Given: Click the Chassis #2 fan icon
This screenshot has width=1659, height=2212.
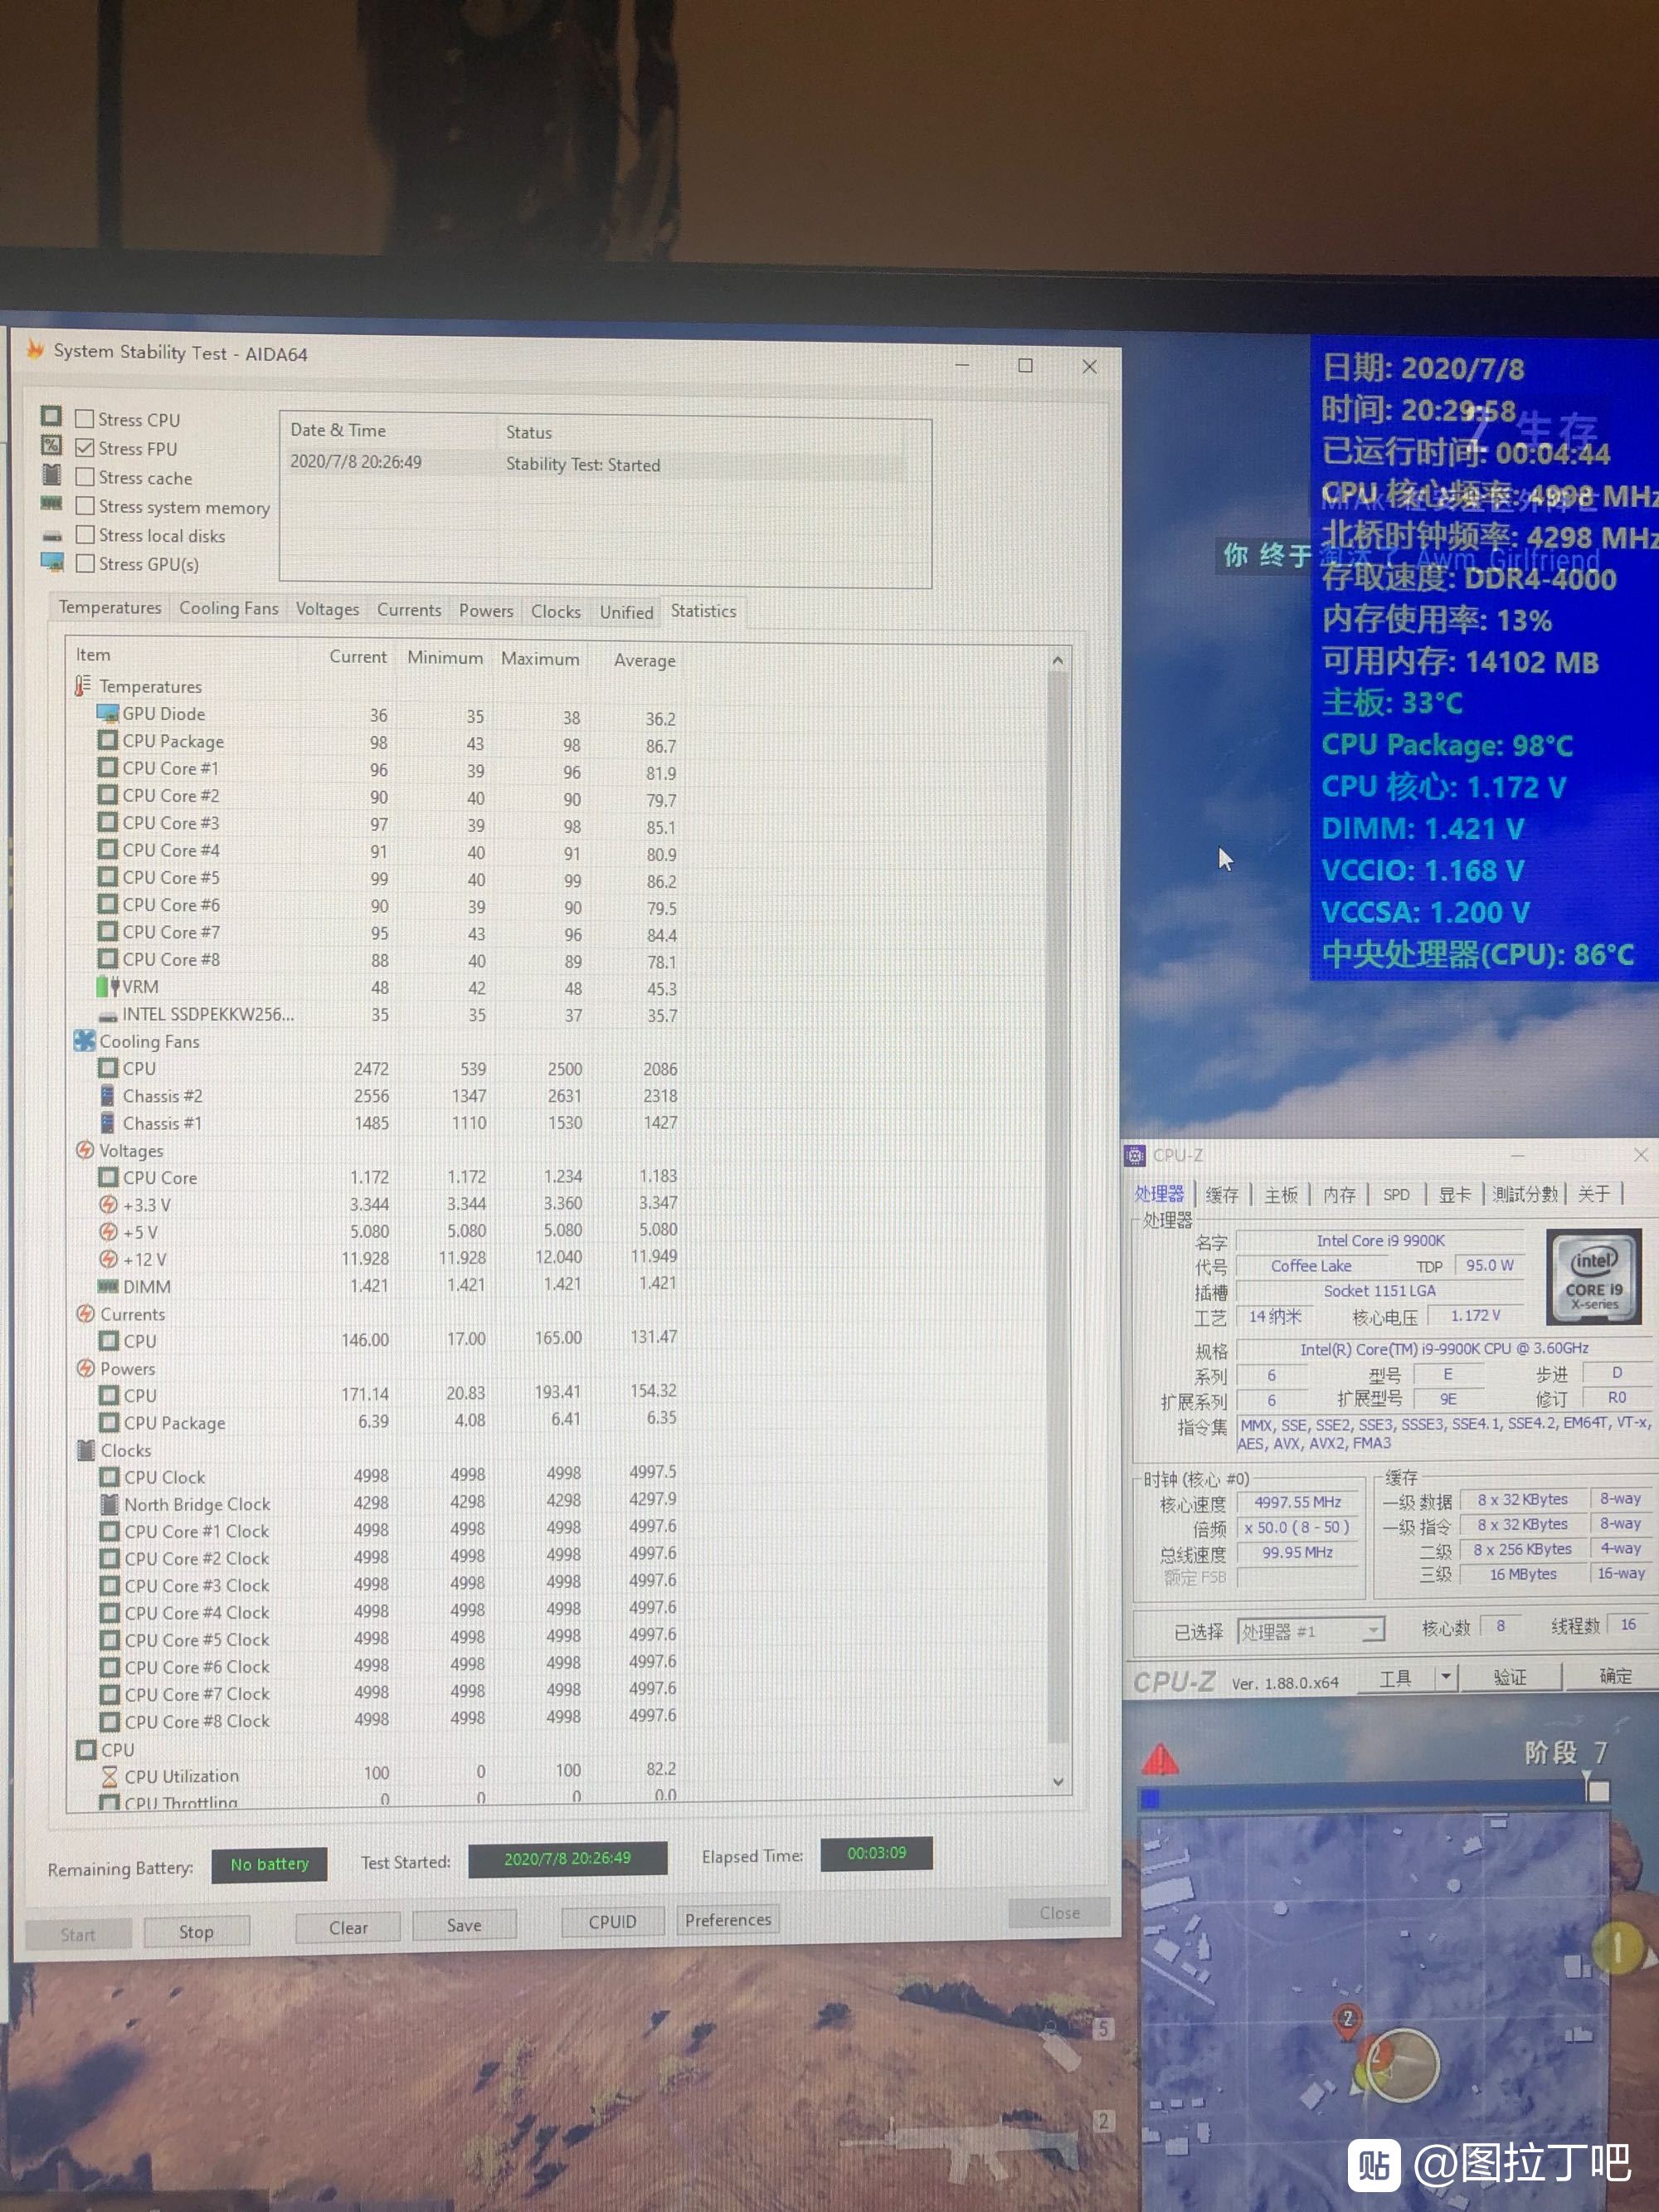Looking at the screenshot, I should click(x=107, y=1096).
